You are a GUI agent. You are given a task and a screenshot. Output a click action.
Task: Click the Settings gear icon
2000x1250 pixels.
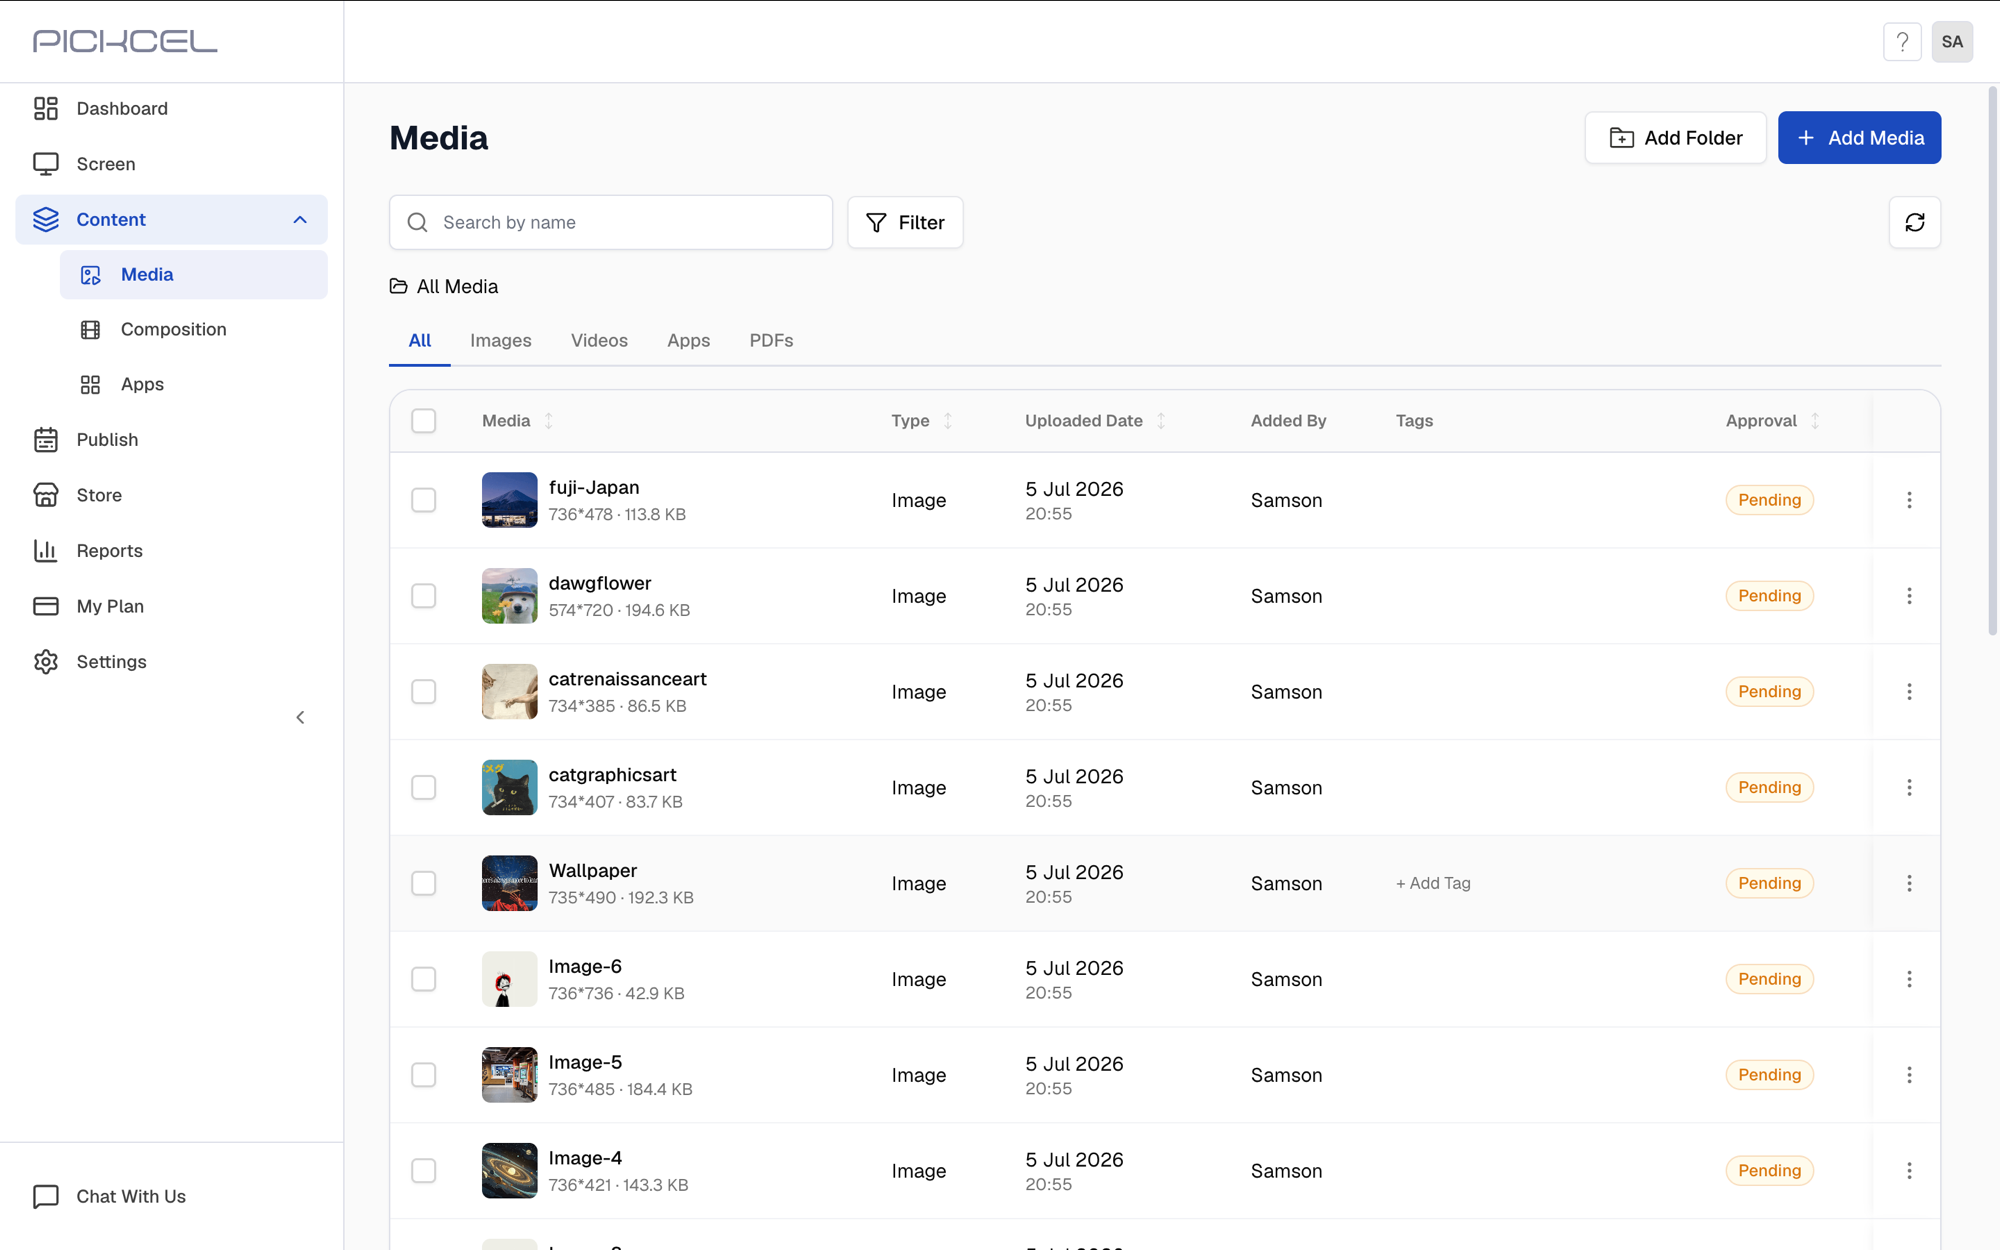46,662
